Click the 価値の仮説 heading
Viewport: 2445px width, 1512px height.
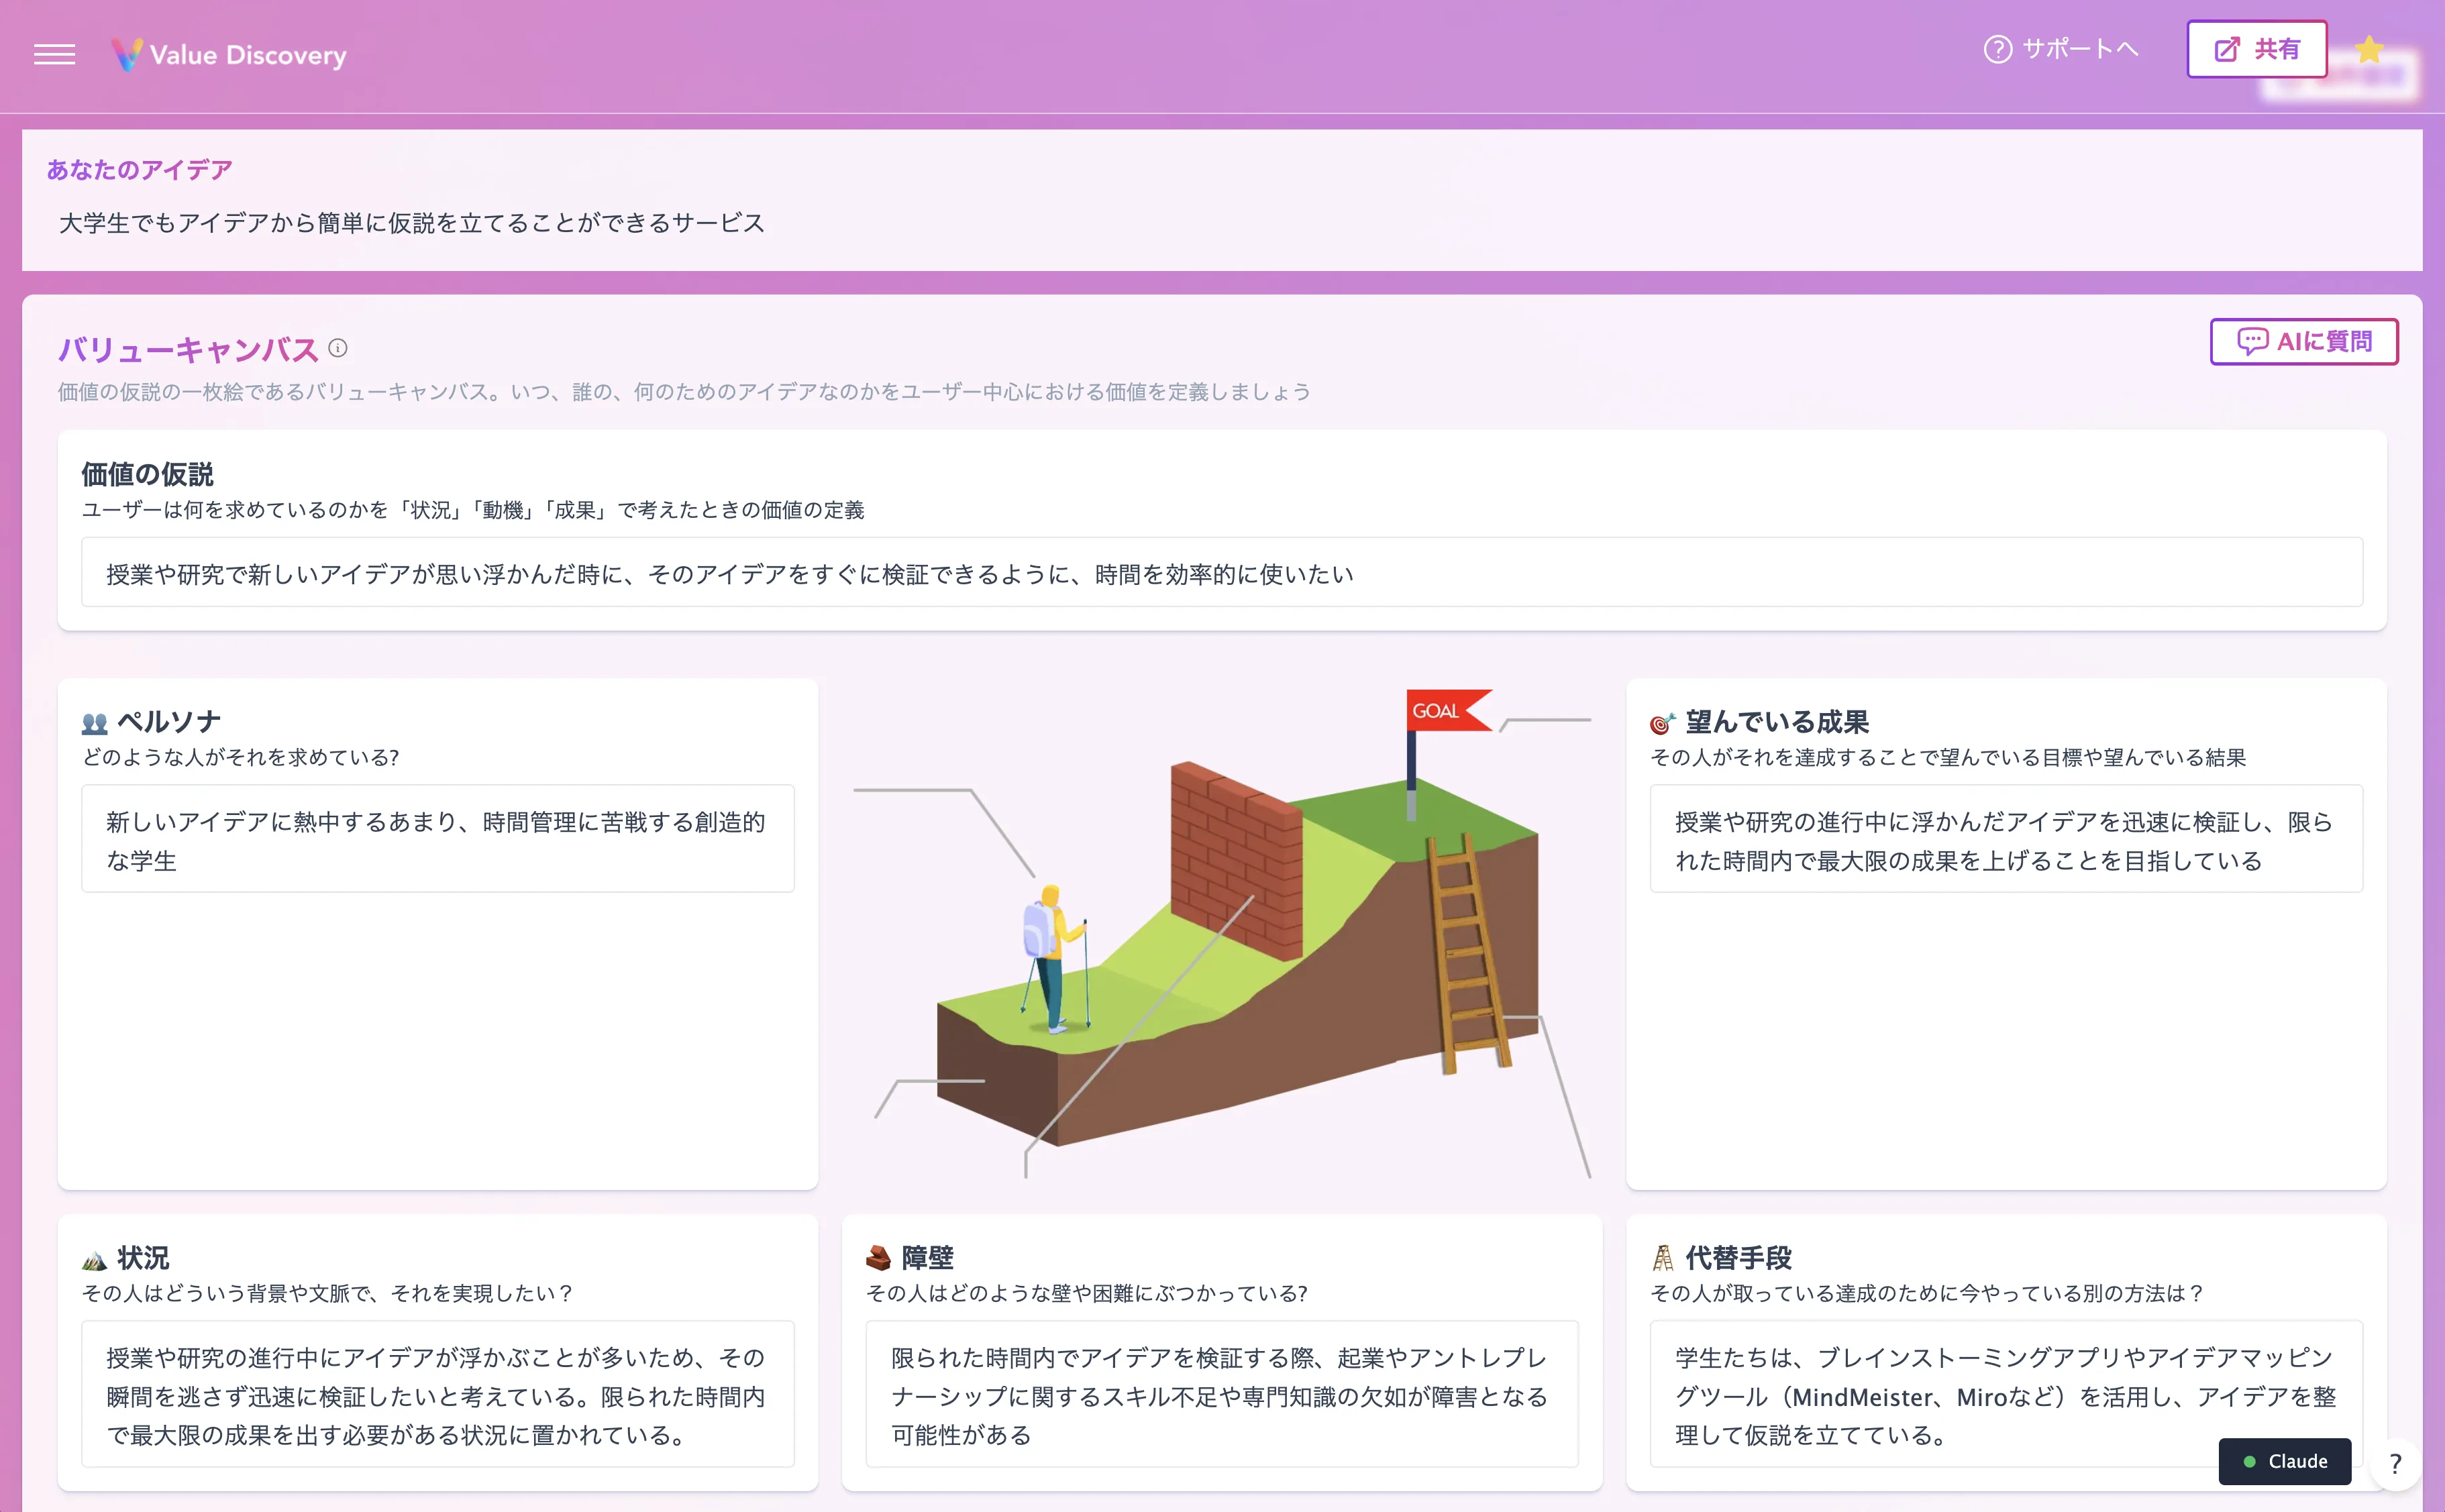(x=148, y=474)
